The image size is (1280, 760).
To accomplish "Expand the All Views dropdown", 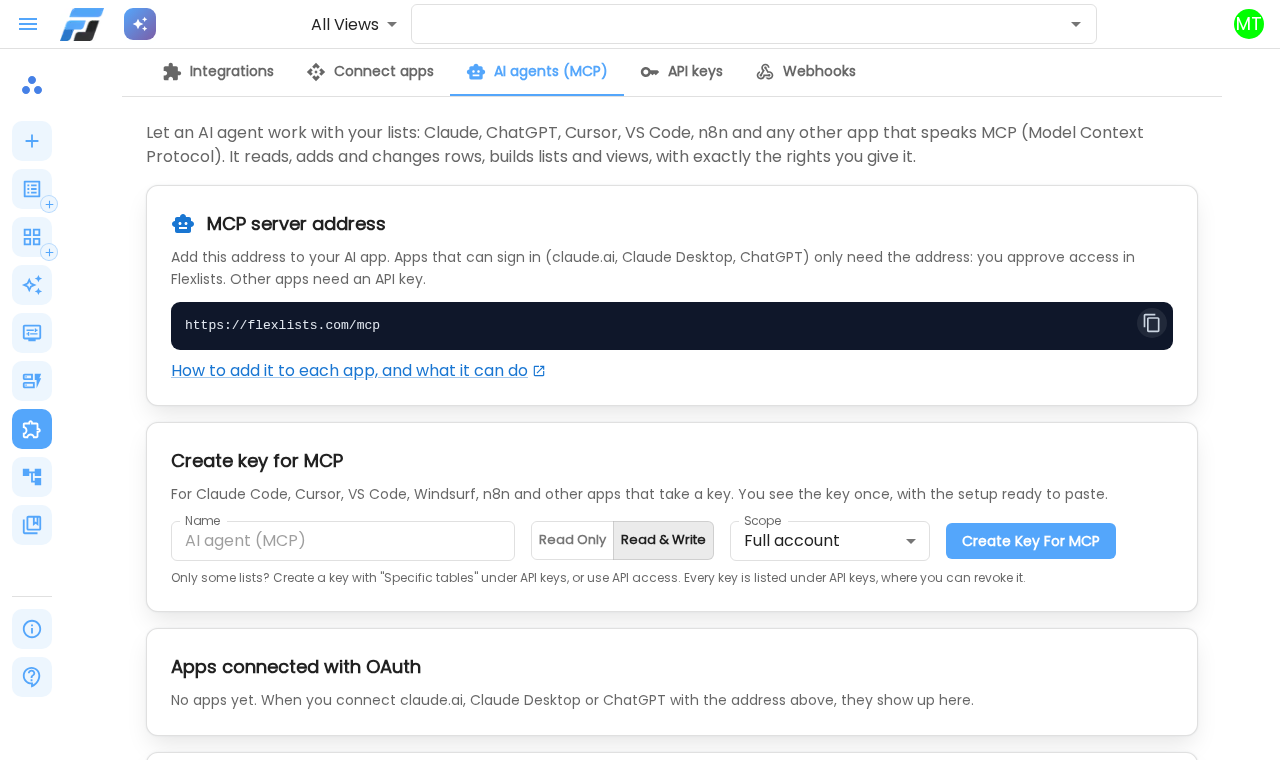I will 355,24.
